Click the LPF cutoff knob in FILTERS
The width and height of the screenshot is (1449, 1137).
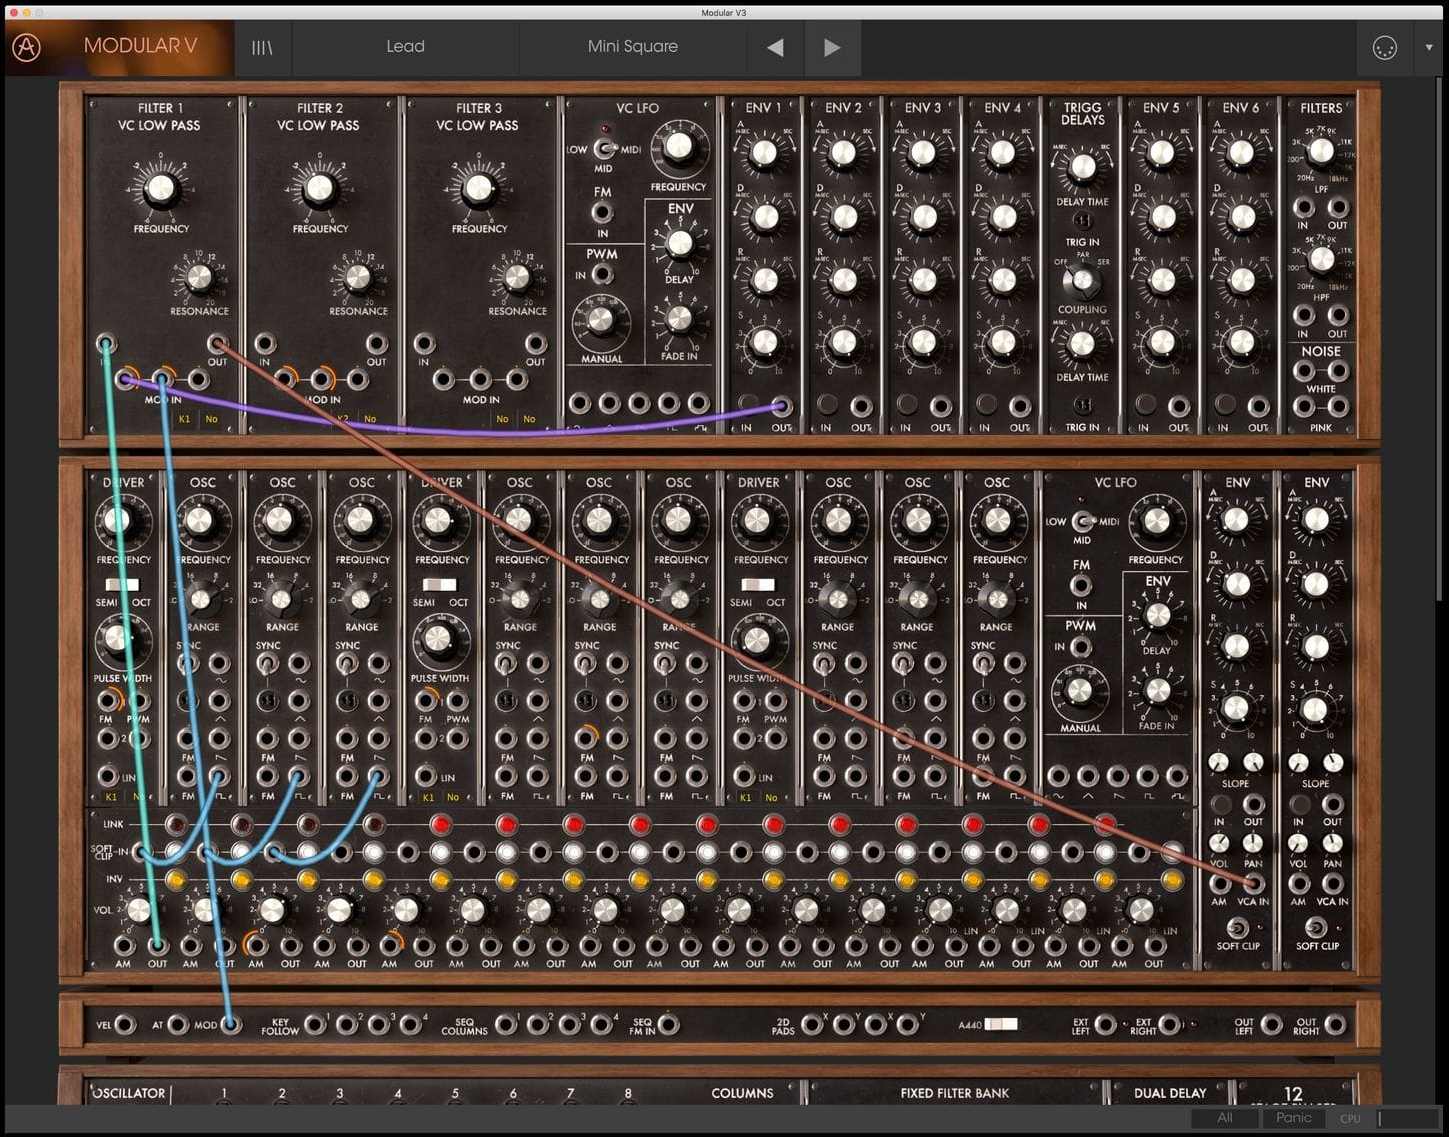[1321, 151]
